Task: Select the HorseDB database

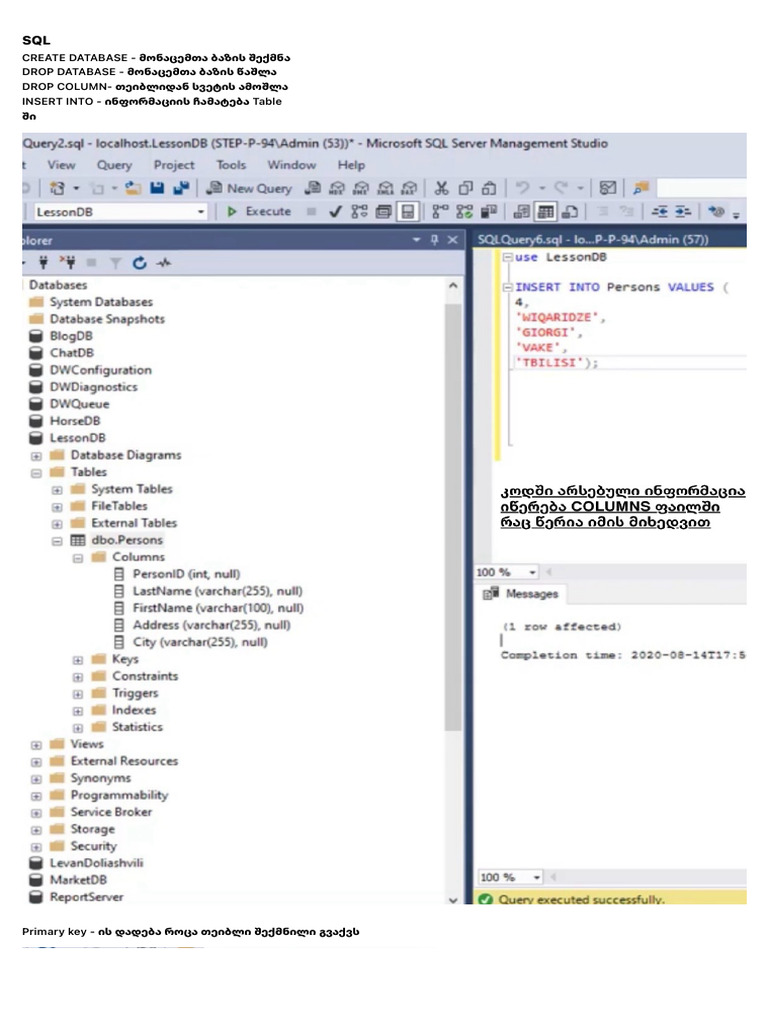Action: click(x=74, y=421)
